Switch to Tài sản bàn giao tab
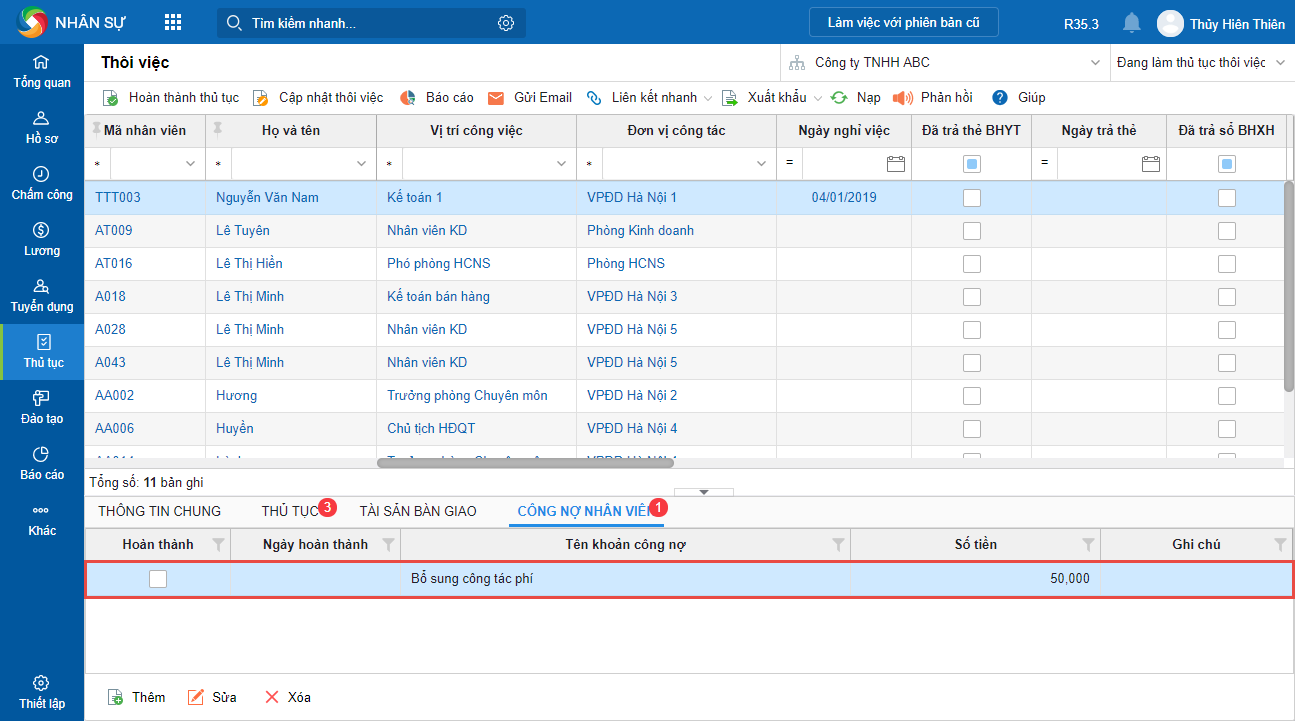Screen dimensions: 1295x721 (x=418, y=511)
